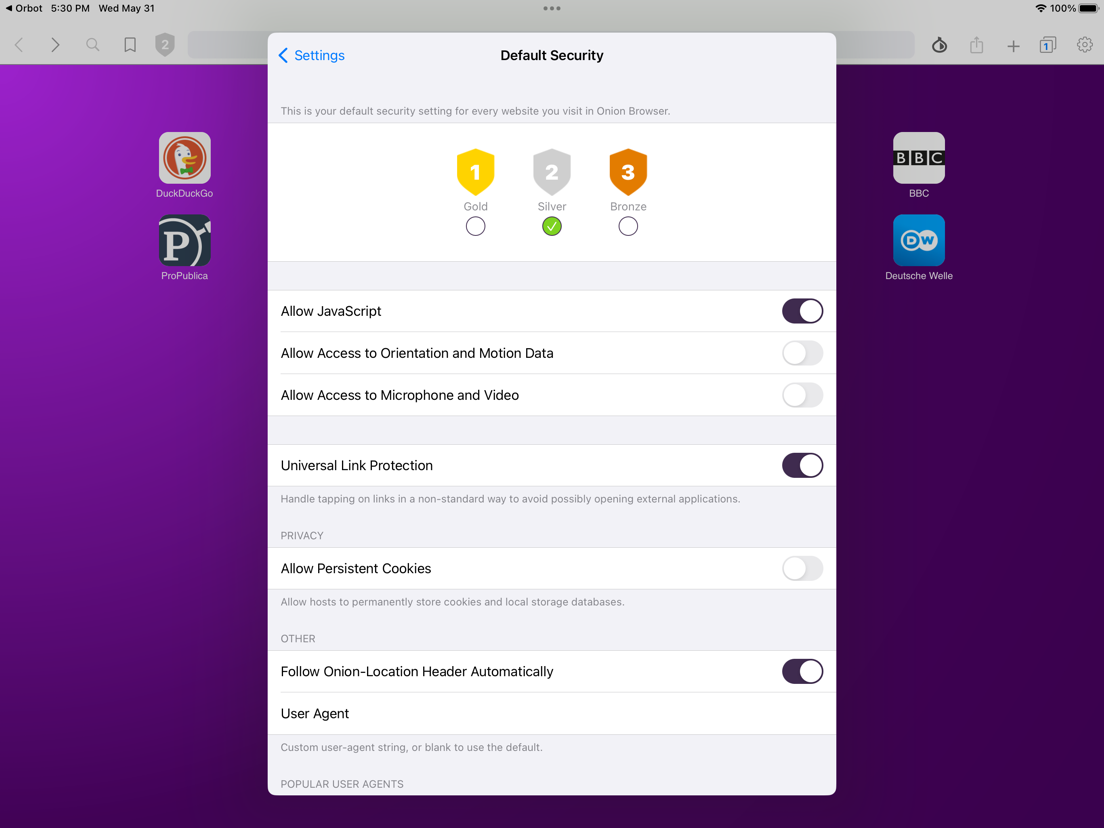This screenshot has width=1104, height=828.
Task: Open the search magnifier icon
Action: (92, 45)
